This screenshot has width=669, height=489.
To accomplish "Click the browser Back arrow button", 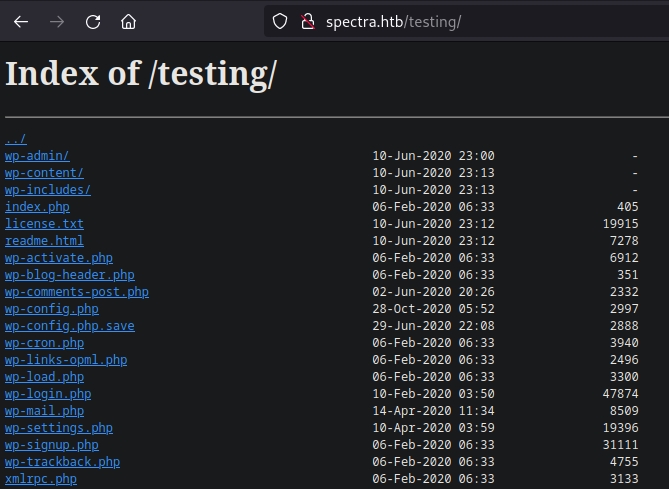I will tap(21, 21).
